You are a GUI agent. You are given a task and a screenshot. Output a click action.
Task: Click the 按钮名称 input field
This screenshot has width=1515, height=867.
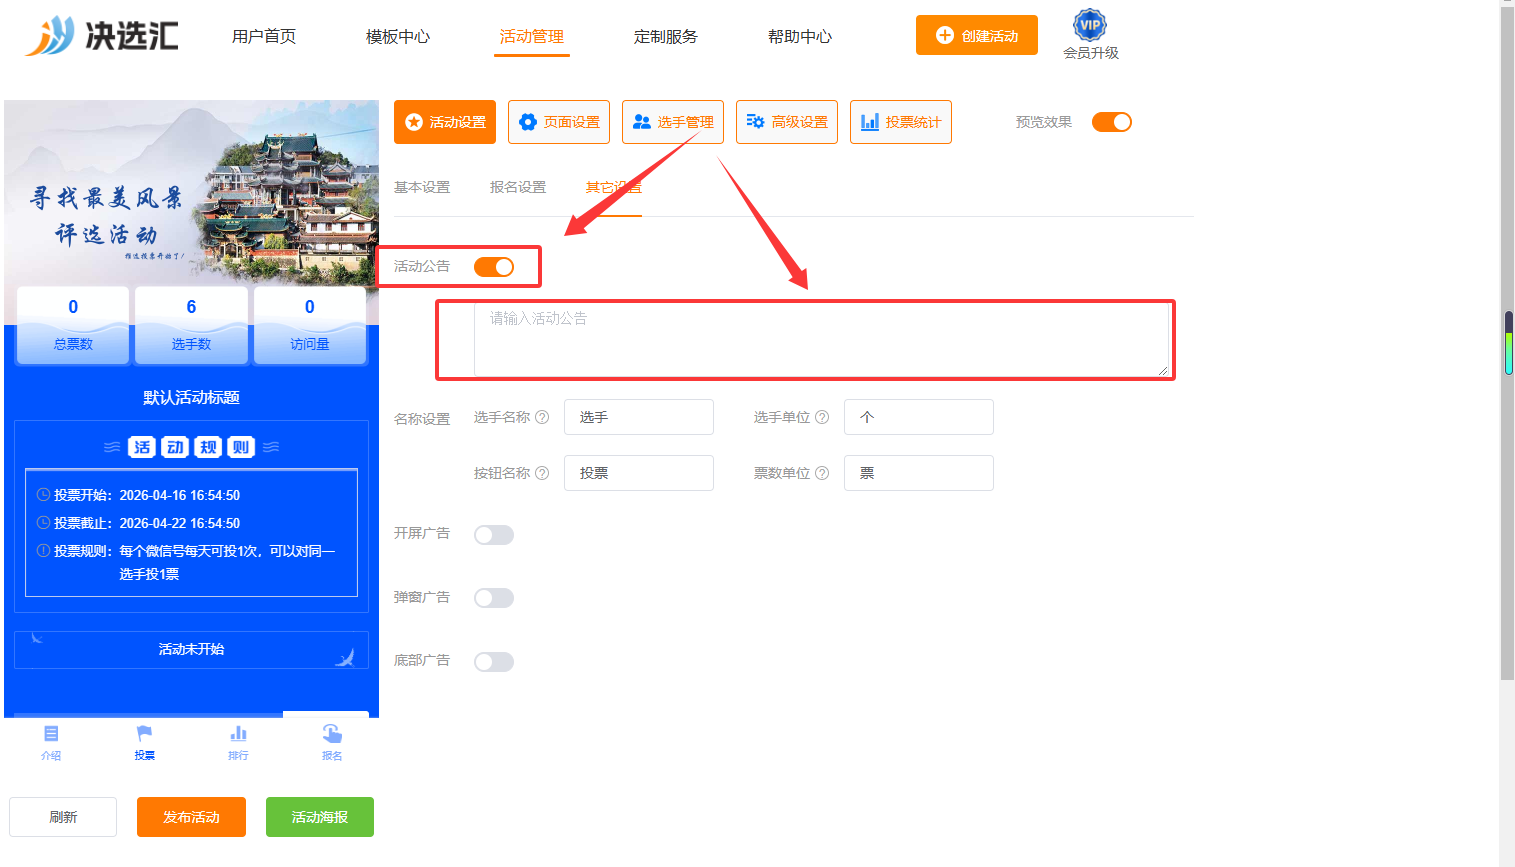coord(639,473)
